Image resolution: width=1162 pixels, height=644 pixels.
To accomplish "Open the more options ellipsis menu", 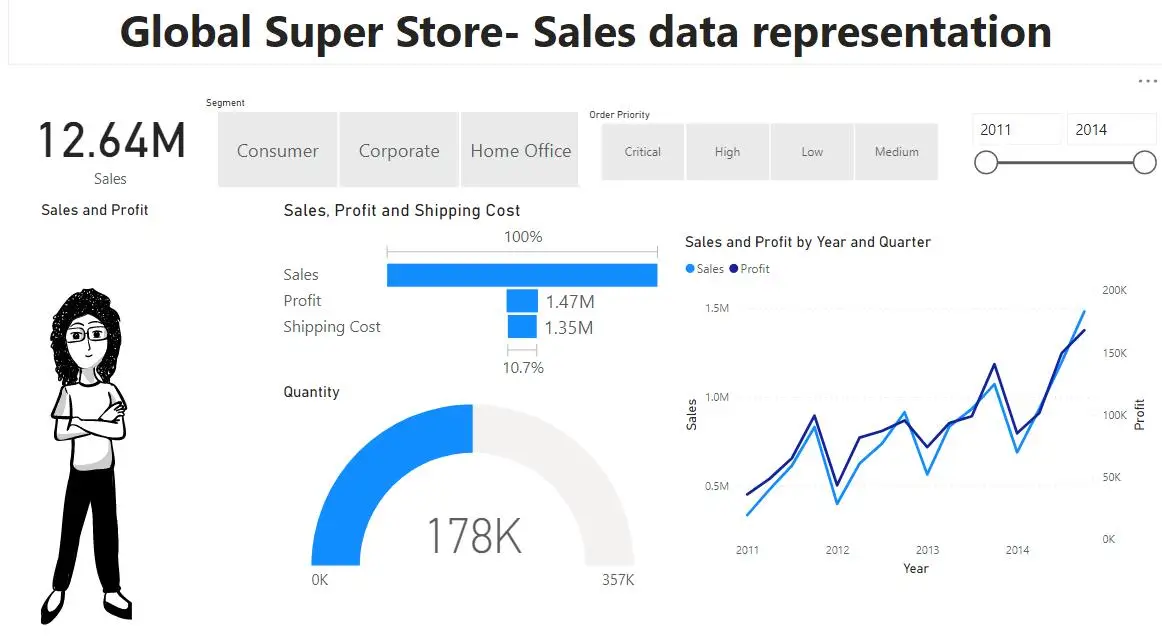I will click(1146, 81).
